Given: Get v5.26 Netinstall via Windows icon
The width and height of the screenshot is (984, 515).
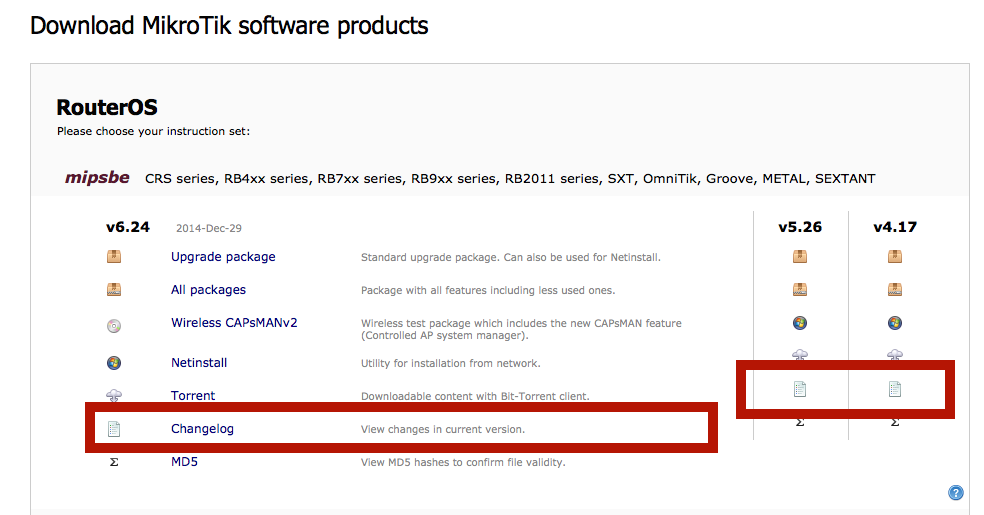Looking at the screenshot, I should tap(800, 323).
